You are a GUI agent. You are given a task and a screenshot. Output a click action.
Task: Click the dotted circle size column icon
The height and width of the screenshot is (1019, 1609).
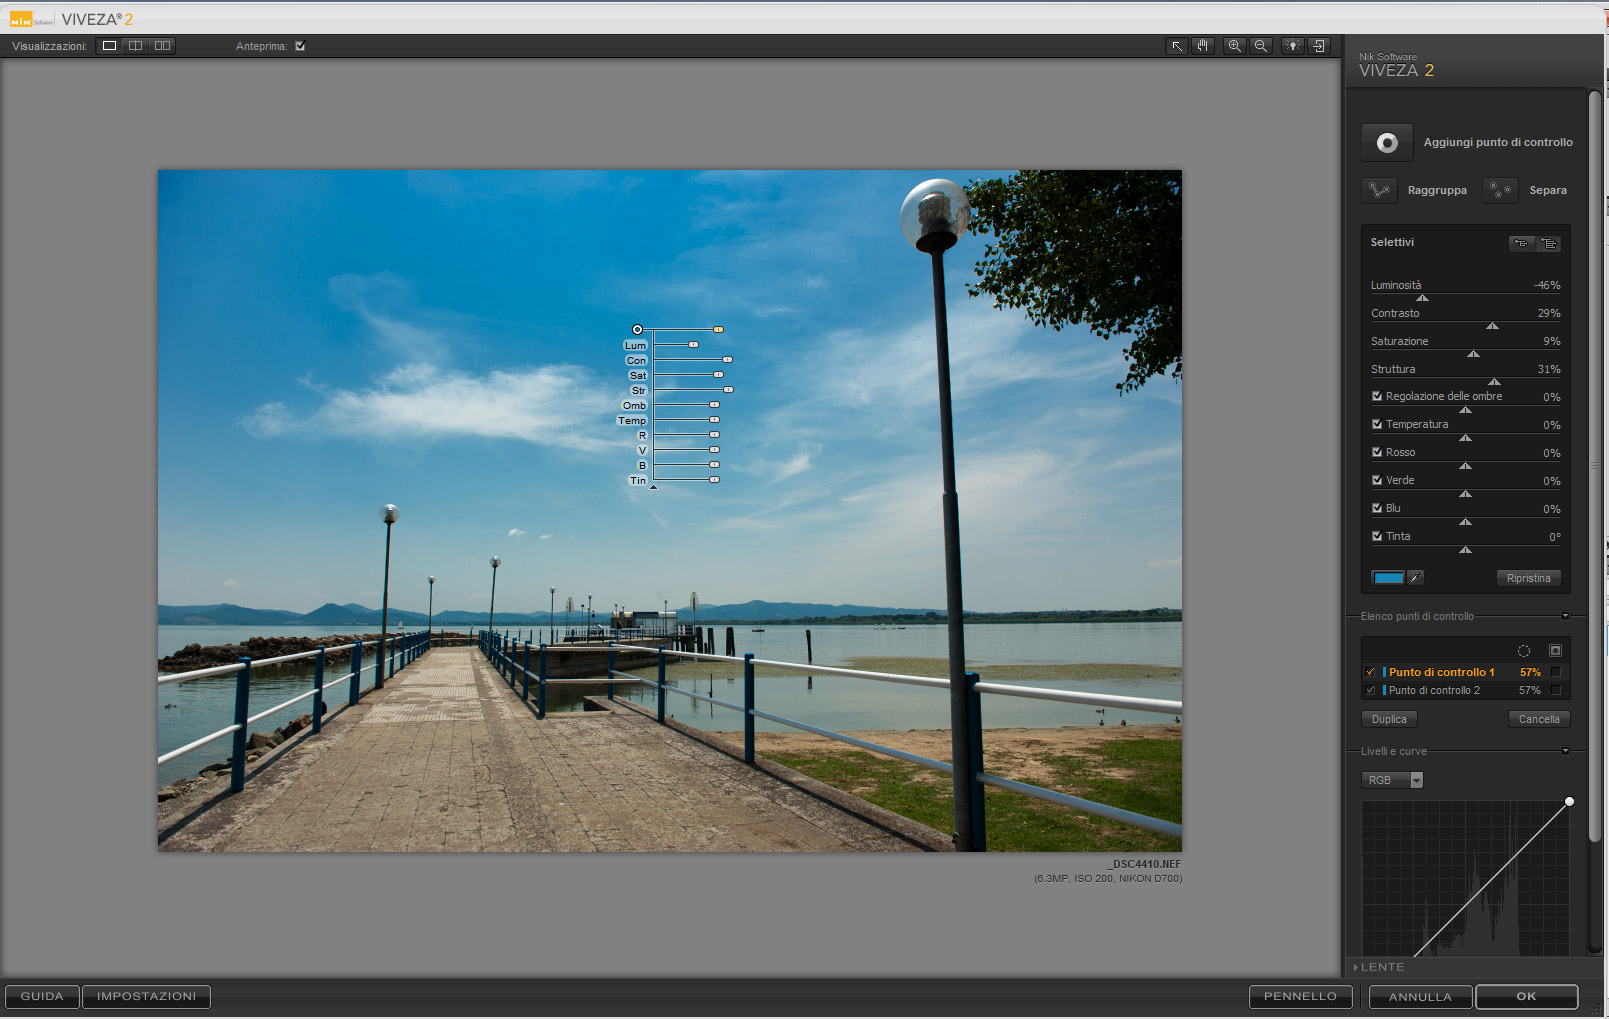pyautogui.click(x=1524, y=651)
